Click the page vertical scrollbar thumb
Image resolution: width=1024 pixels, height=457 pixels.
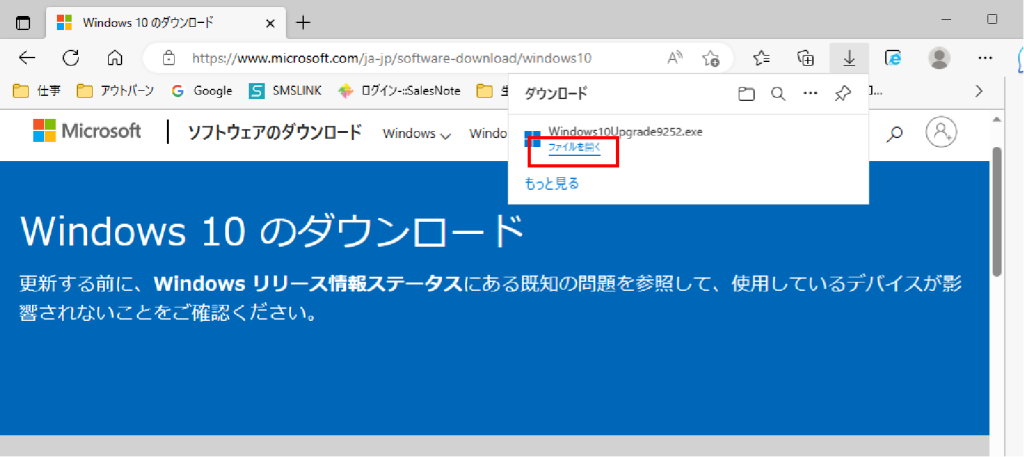coord(997,211)
